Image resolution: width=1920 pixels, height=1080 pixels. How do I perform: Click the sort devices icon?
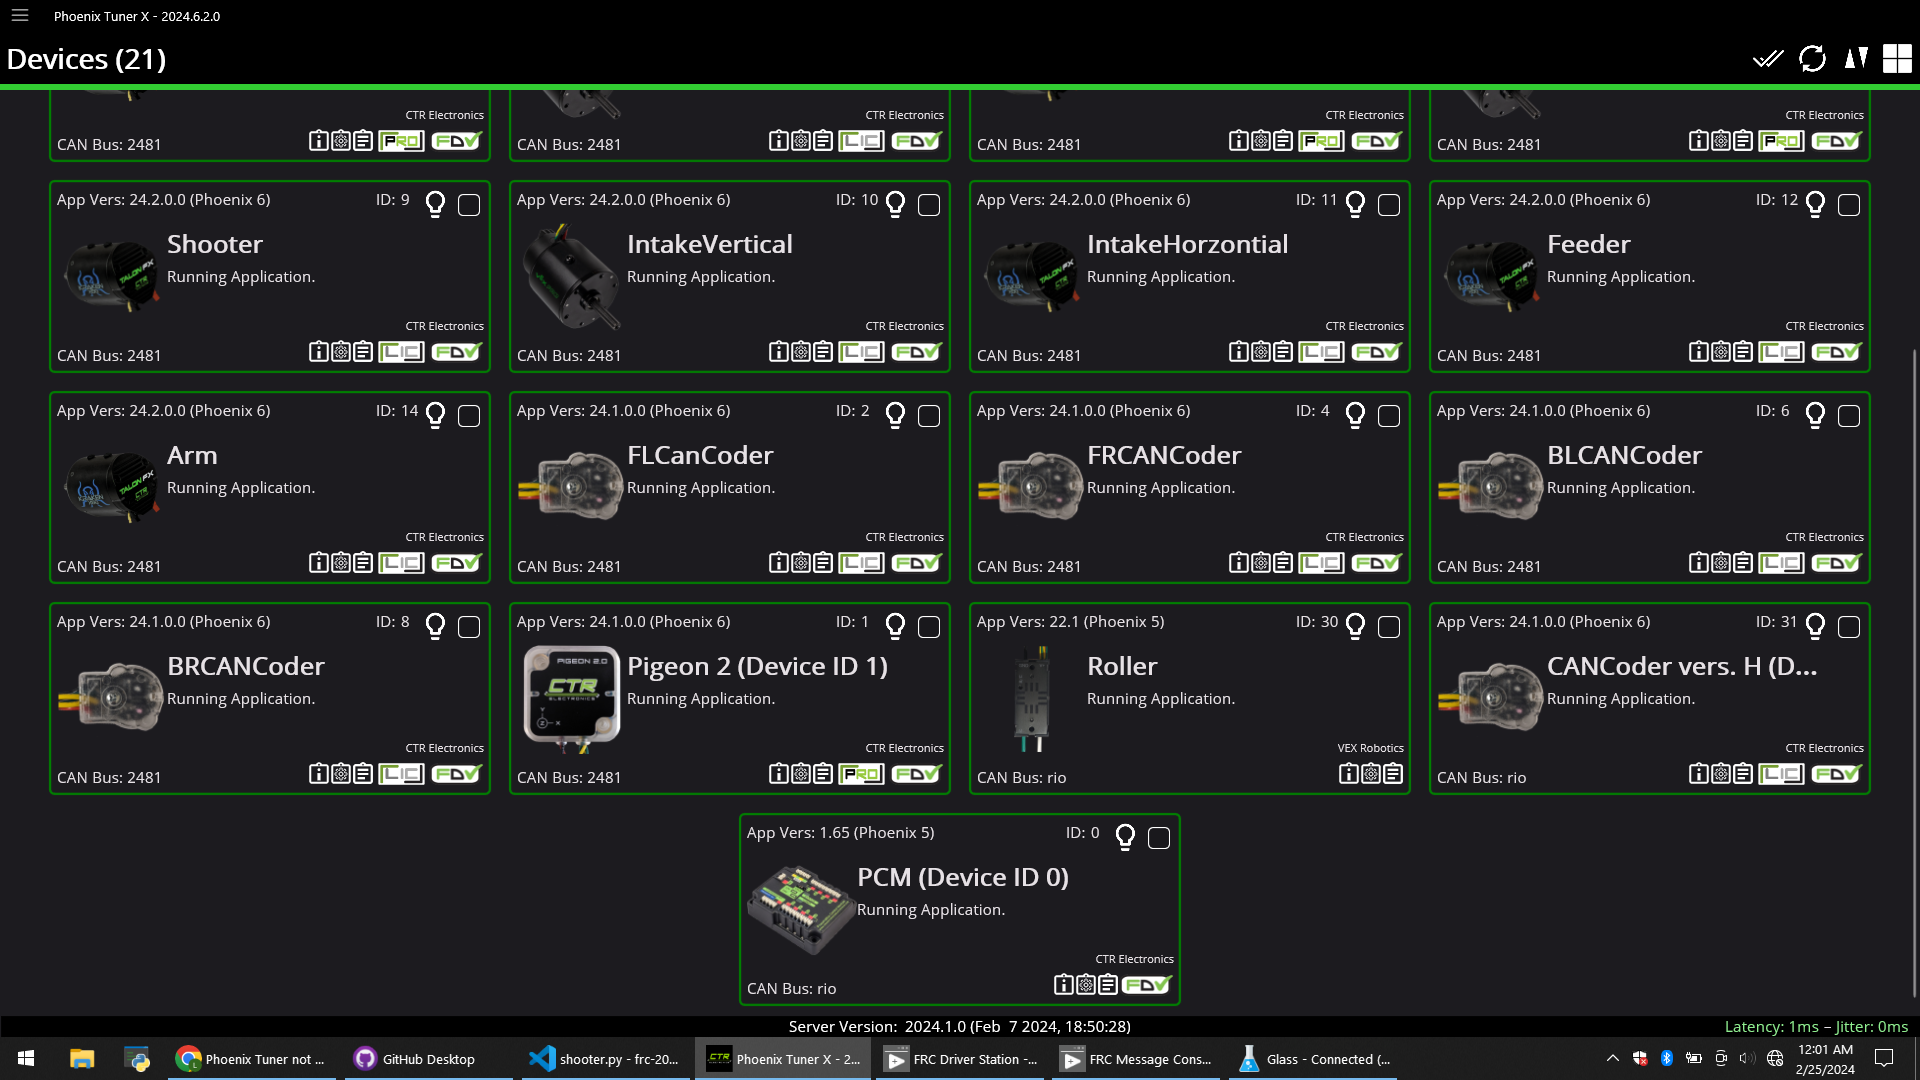click(1856, 59)
